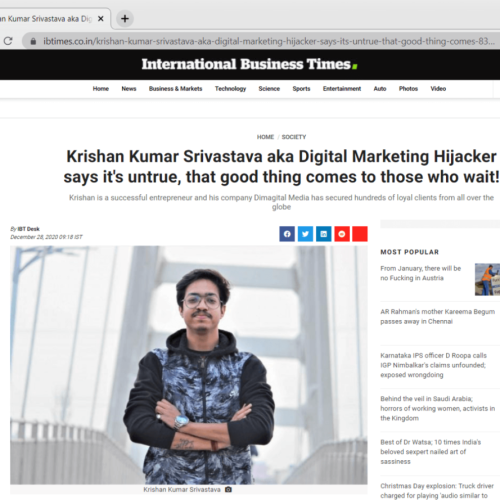The width and height of the screenshot is (500, 500).
Task: Open a new browser tab
Action: click(x=125, y=19)
